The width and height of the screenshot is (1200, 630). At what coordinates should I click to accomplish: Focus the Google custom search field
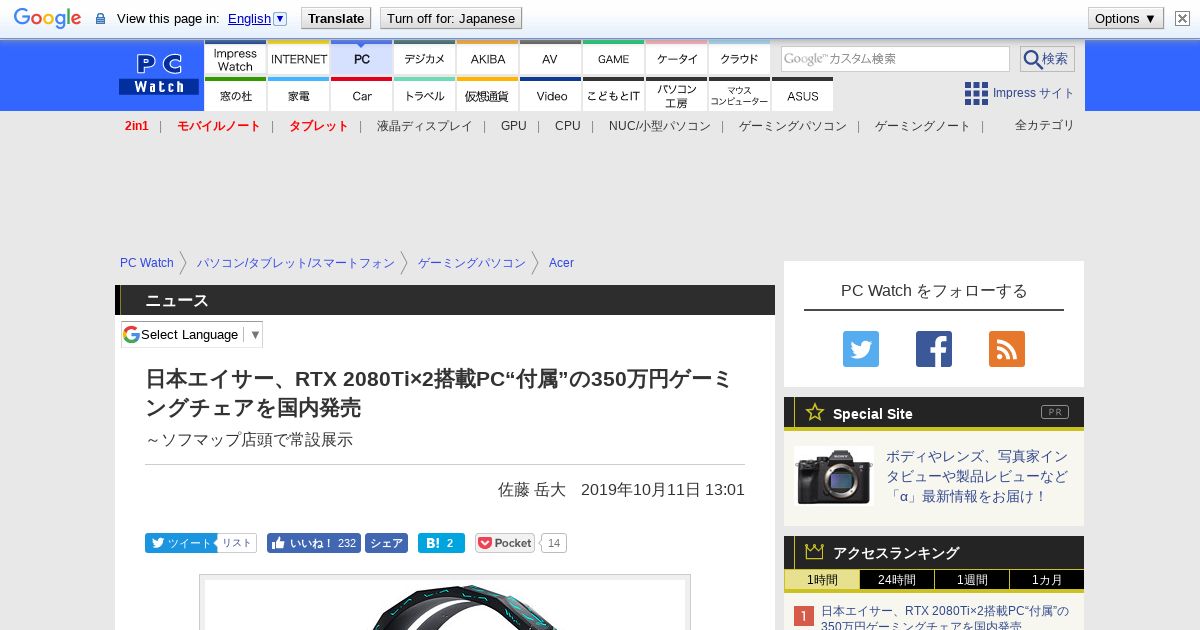click(895, 59)
